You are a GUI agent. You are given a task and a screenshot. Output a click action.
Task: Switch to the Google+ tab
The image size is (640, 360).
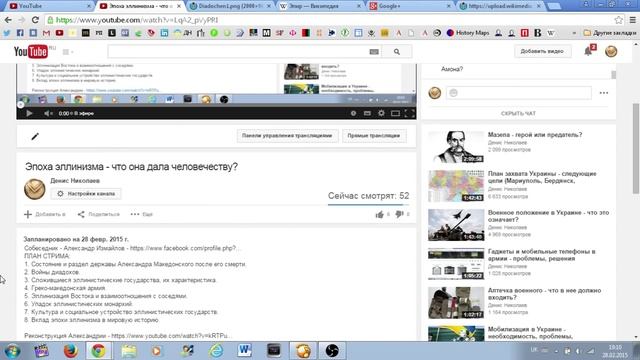[409, 6]
